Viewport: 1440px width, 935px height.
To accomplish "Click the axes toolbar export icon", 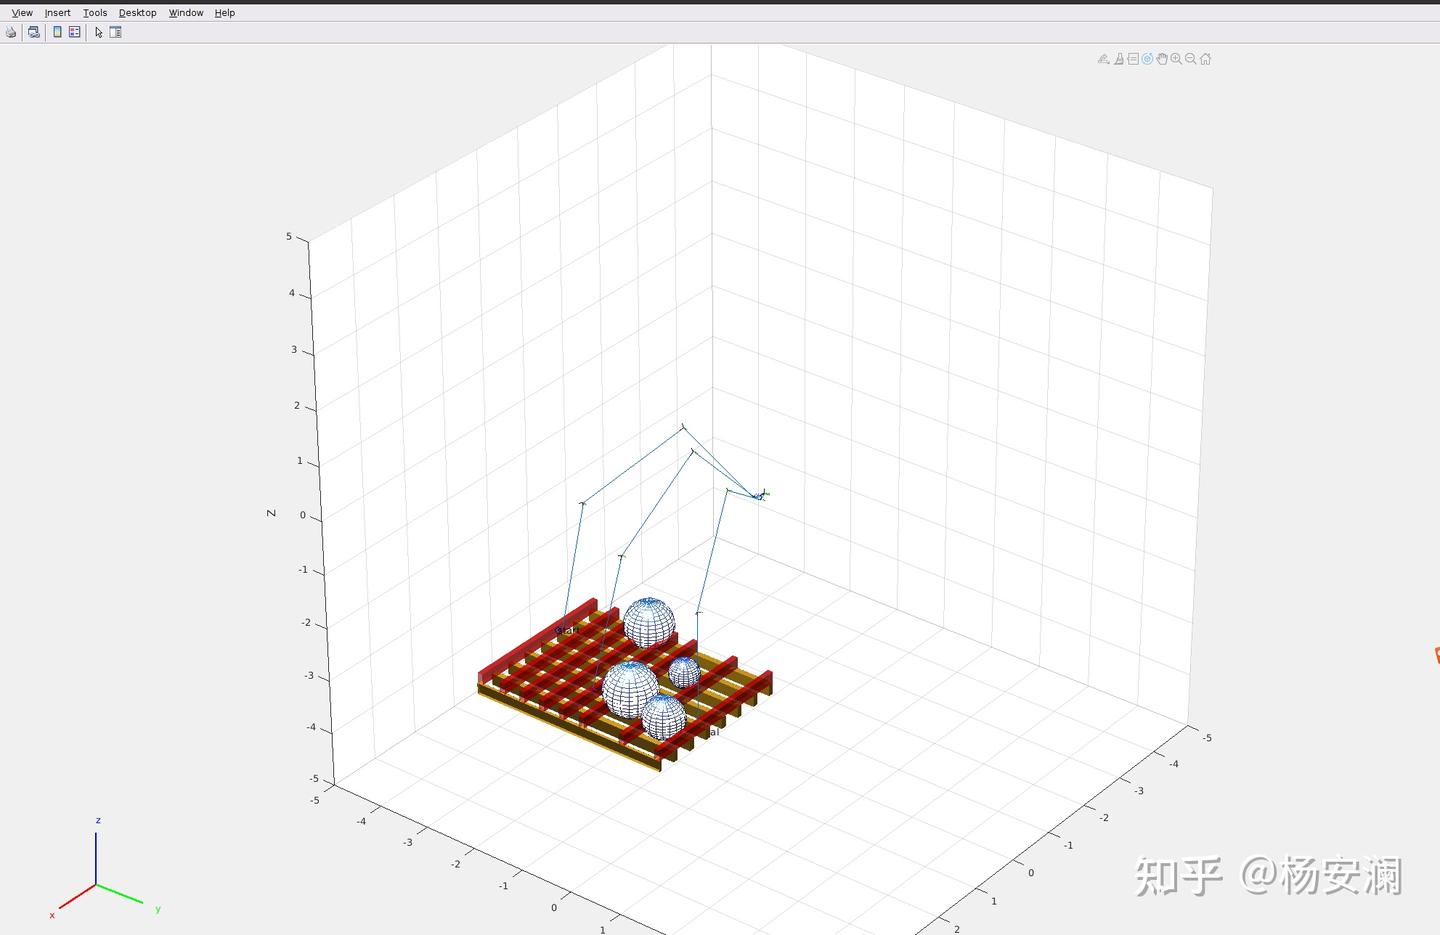I will [x=1104, y=59].
